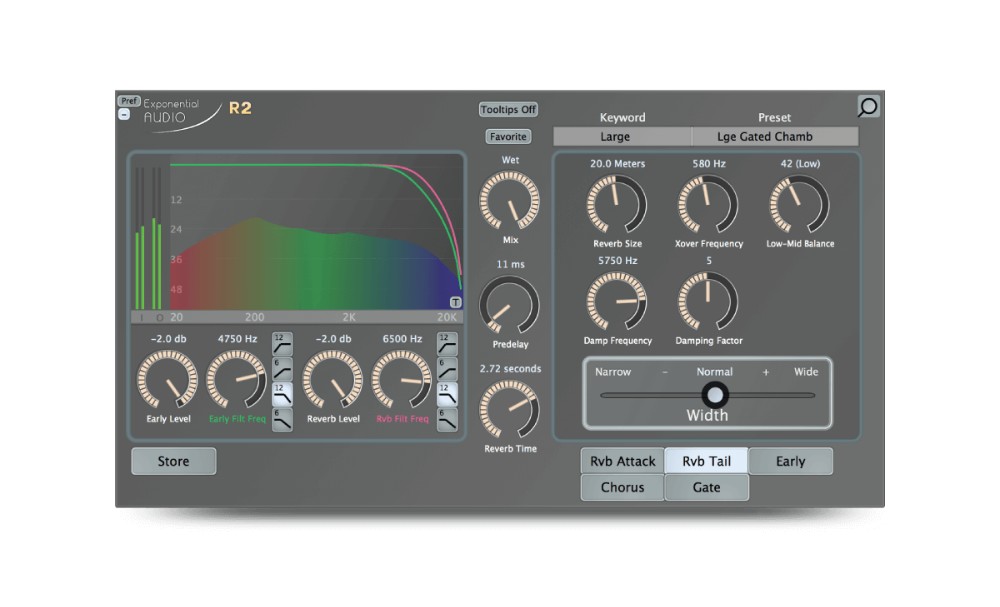Toggle the Tooltips Off button

(508, 110)
